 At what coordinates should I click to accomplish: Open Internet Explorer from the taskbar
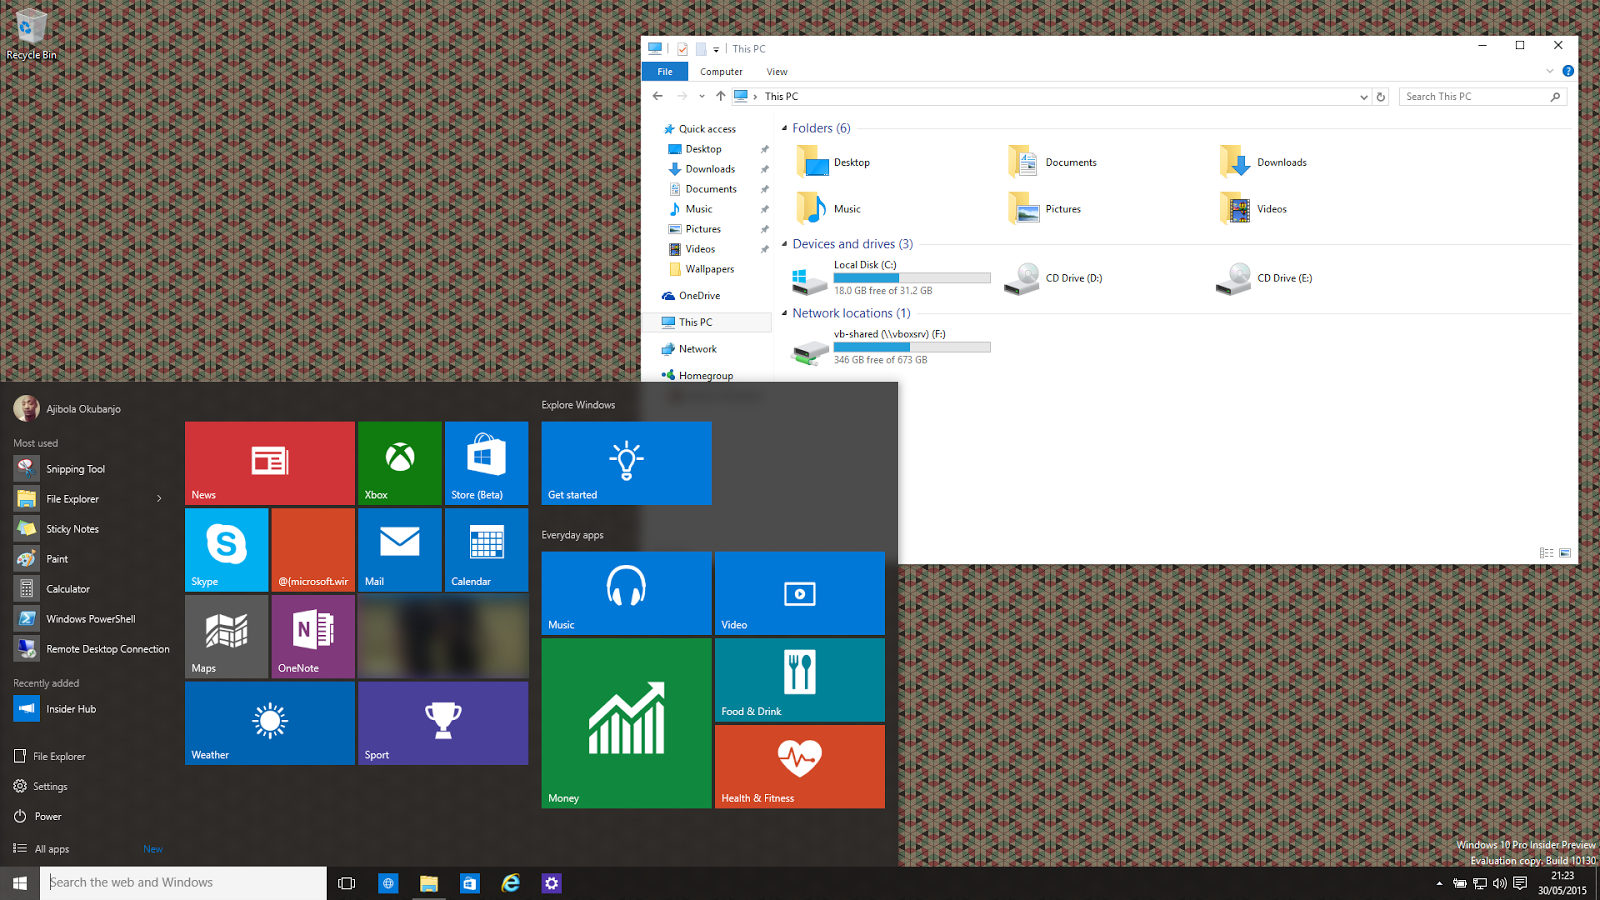(511, 883)
